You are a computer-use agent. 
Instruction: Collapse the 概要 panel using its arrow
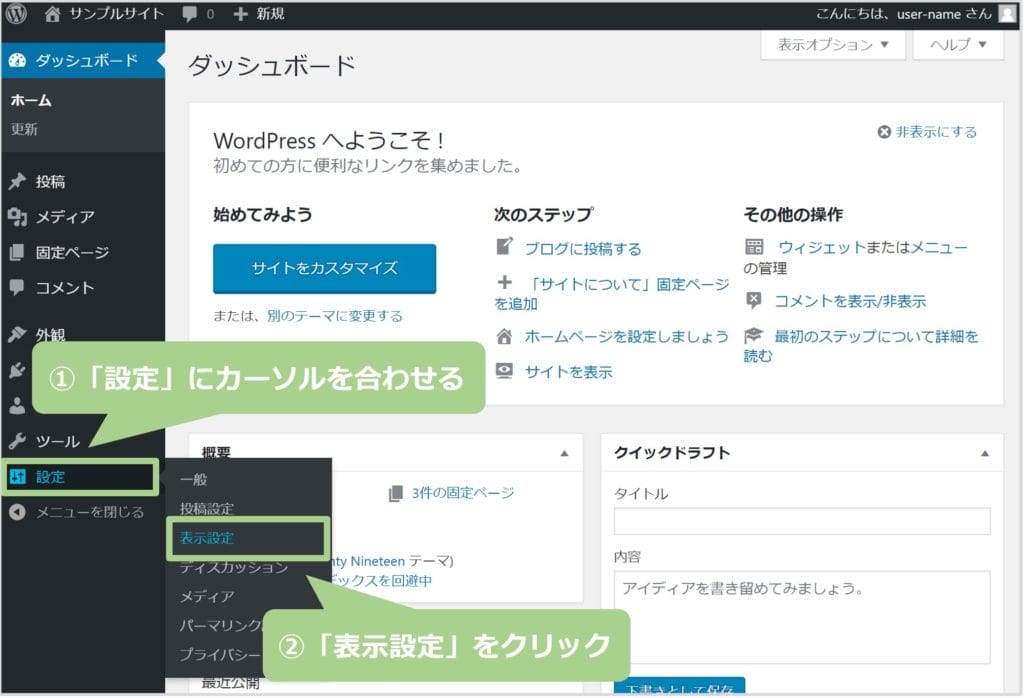click(x=564, y=453)
